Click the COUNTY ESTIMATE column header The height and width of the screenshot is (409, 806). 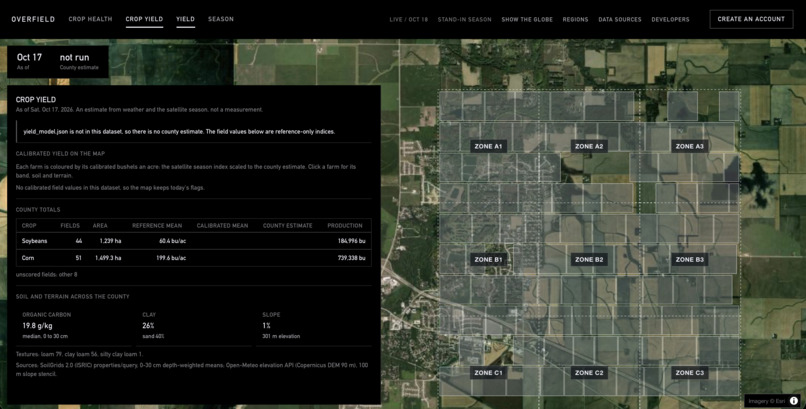point(287,226)
